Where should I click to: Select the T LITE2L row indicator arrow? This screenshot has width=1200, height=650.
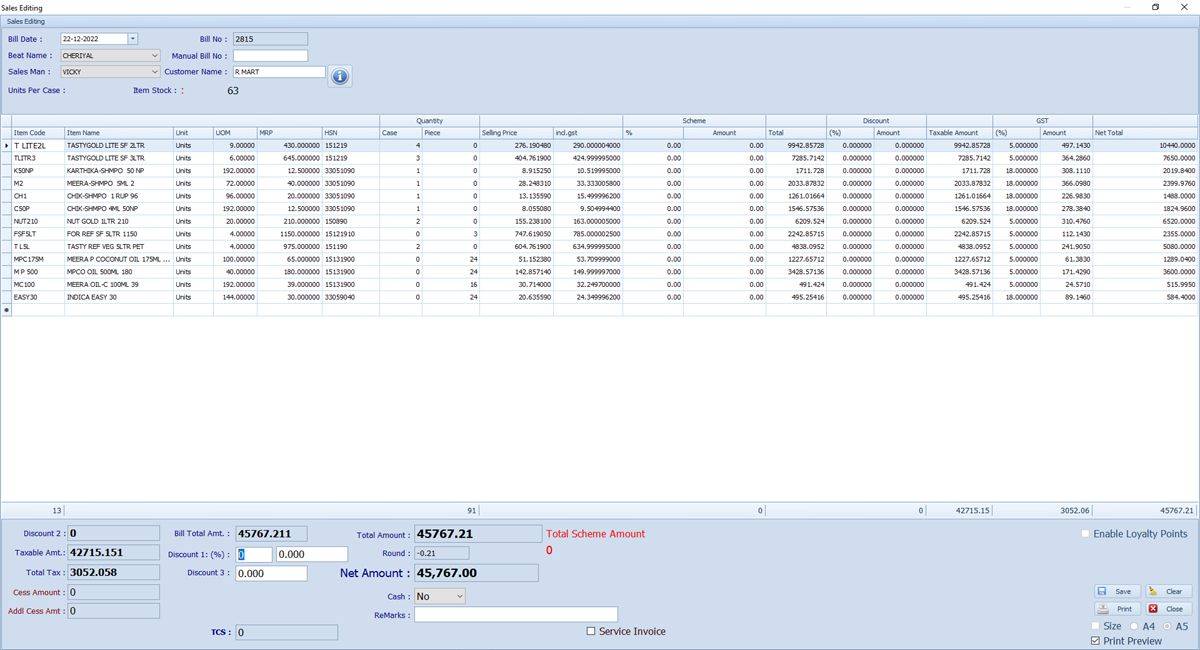tap(6, 146)
